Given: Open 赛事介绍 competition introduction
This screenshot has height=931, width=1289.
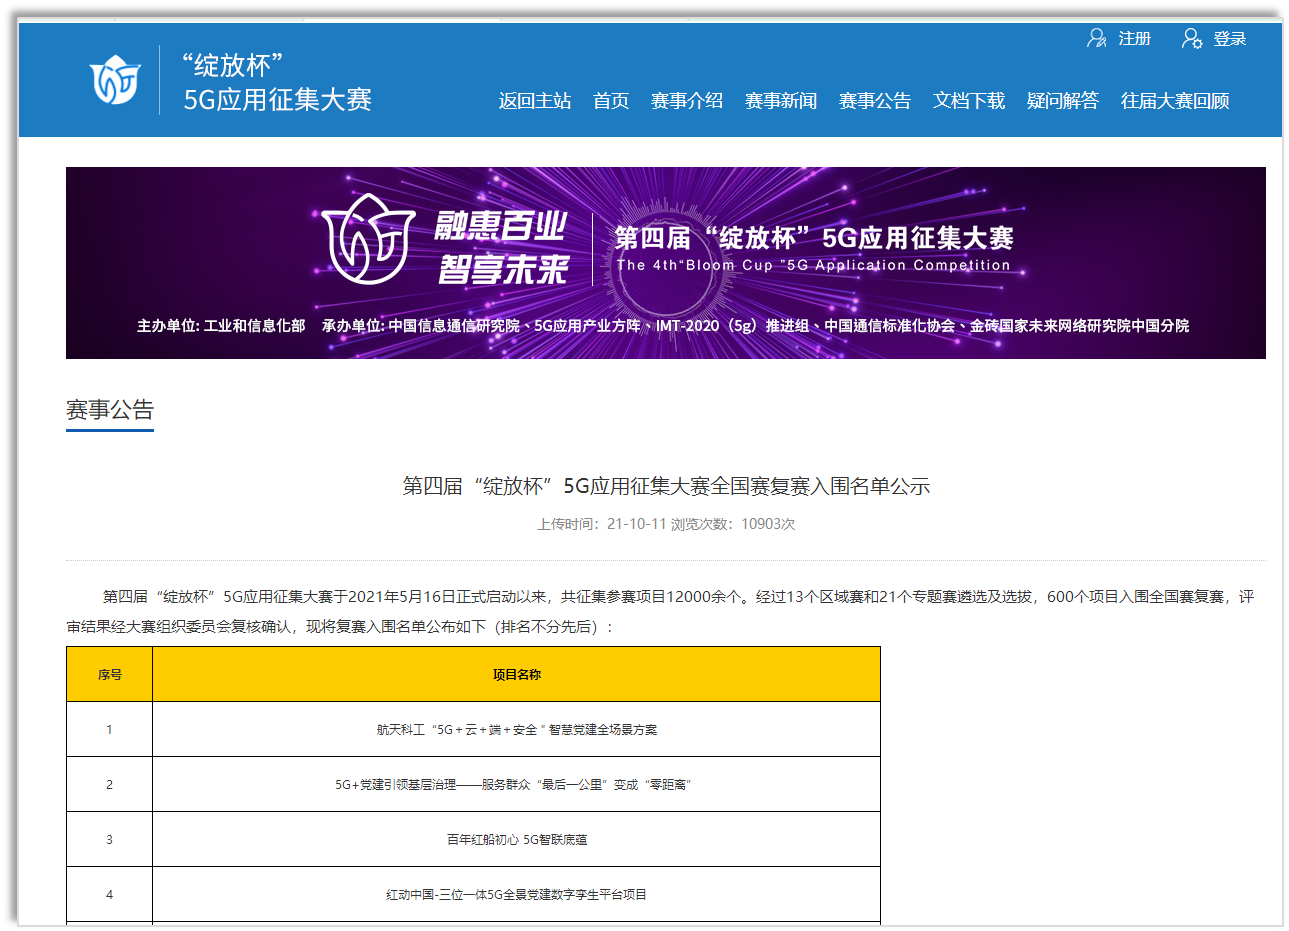Looking at the screenshot, I should (x=687, y=101).
